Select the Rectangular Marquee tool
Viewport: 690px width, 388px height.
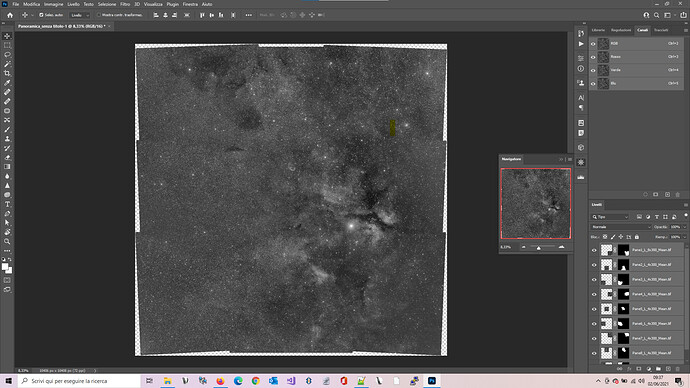click(7, 45)
